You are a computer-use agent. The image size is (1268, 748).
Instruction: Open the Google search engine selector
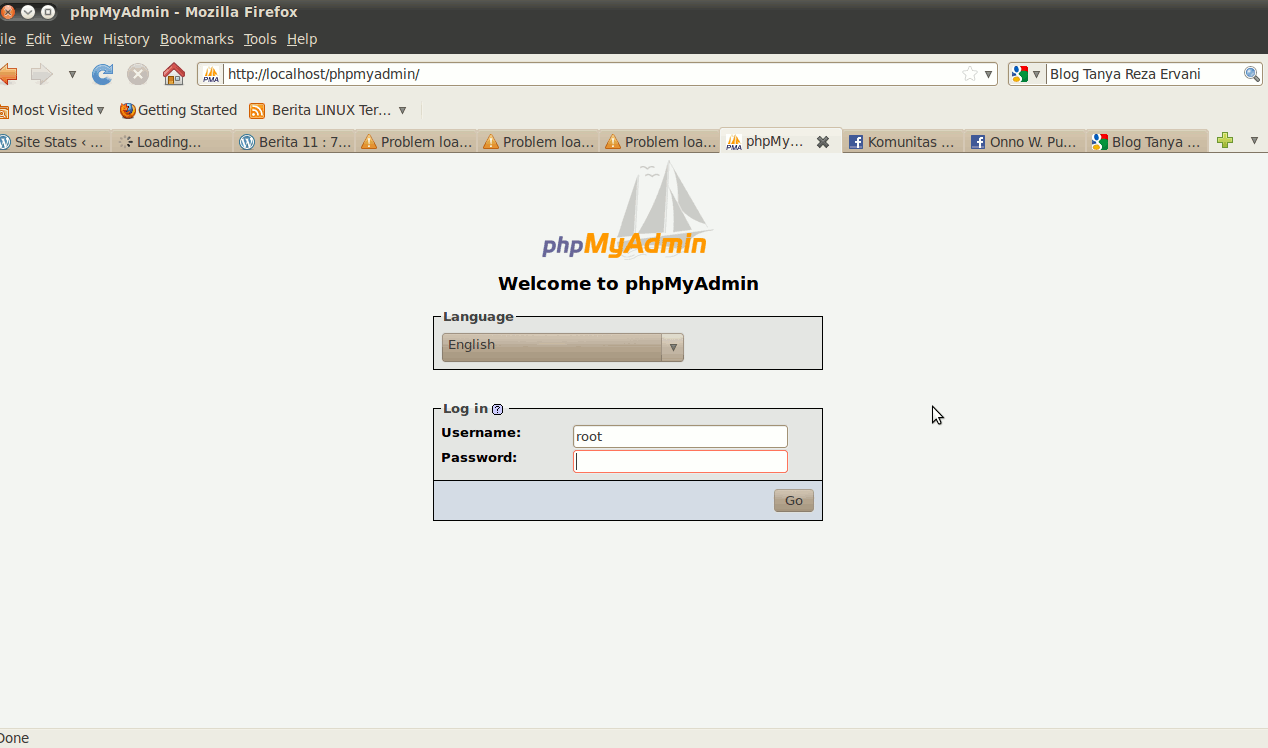pos(1027,74)
